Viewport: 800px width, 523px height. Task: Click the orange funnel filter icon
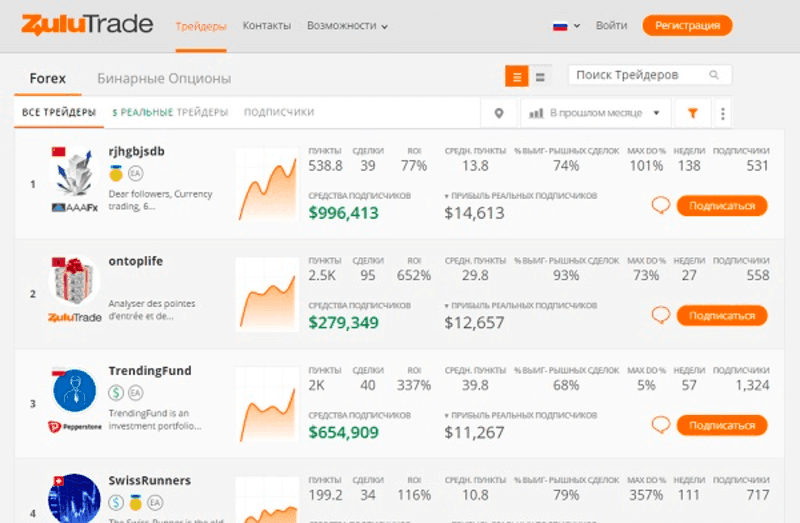point(692,113)
